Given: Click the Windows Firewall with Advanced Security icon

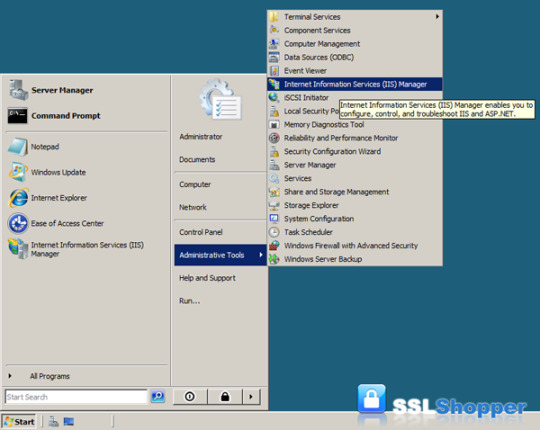Looking at the screenshot, I should (274, 245).
